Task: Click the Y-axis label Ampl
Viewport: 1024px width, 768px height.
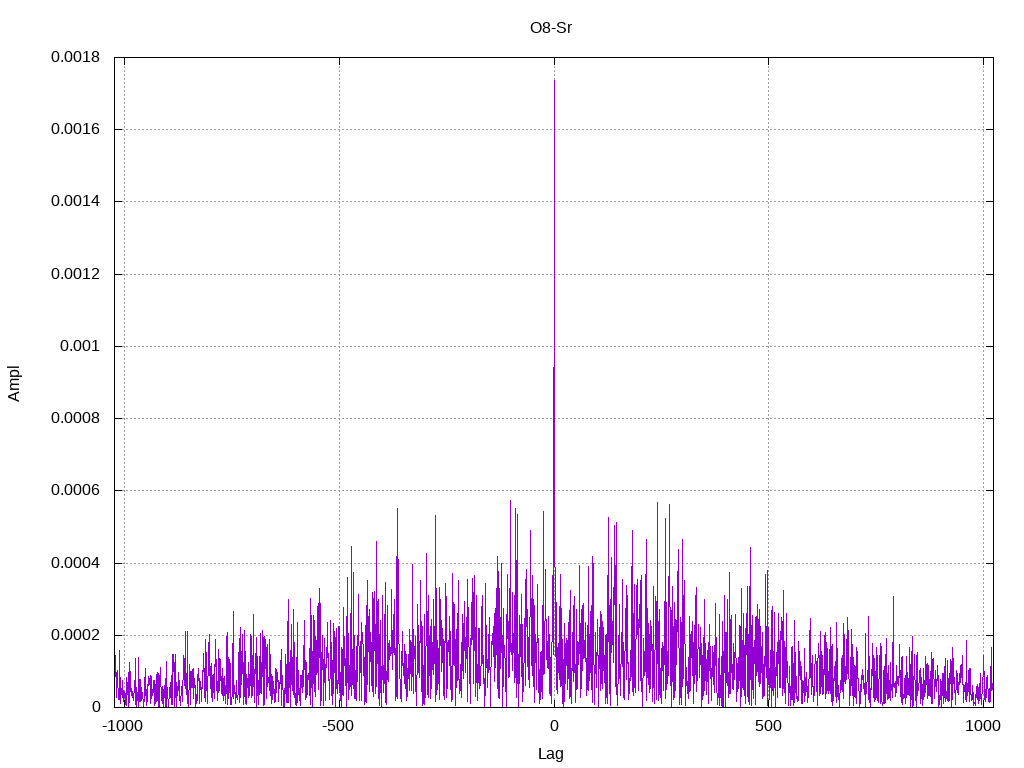Action: pos(14,384)
